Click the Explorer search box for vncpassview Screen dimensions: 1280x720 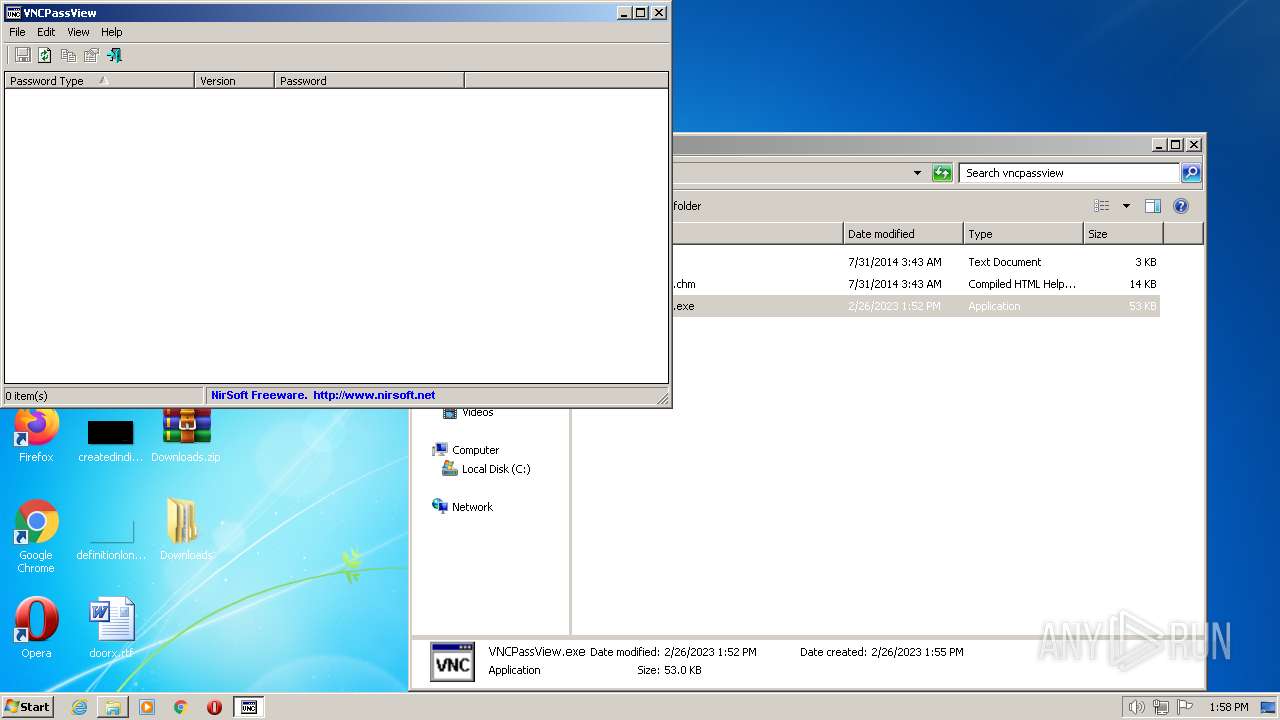(1068, 173)
